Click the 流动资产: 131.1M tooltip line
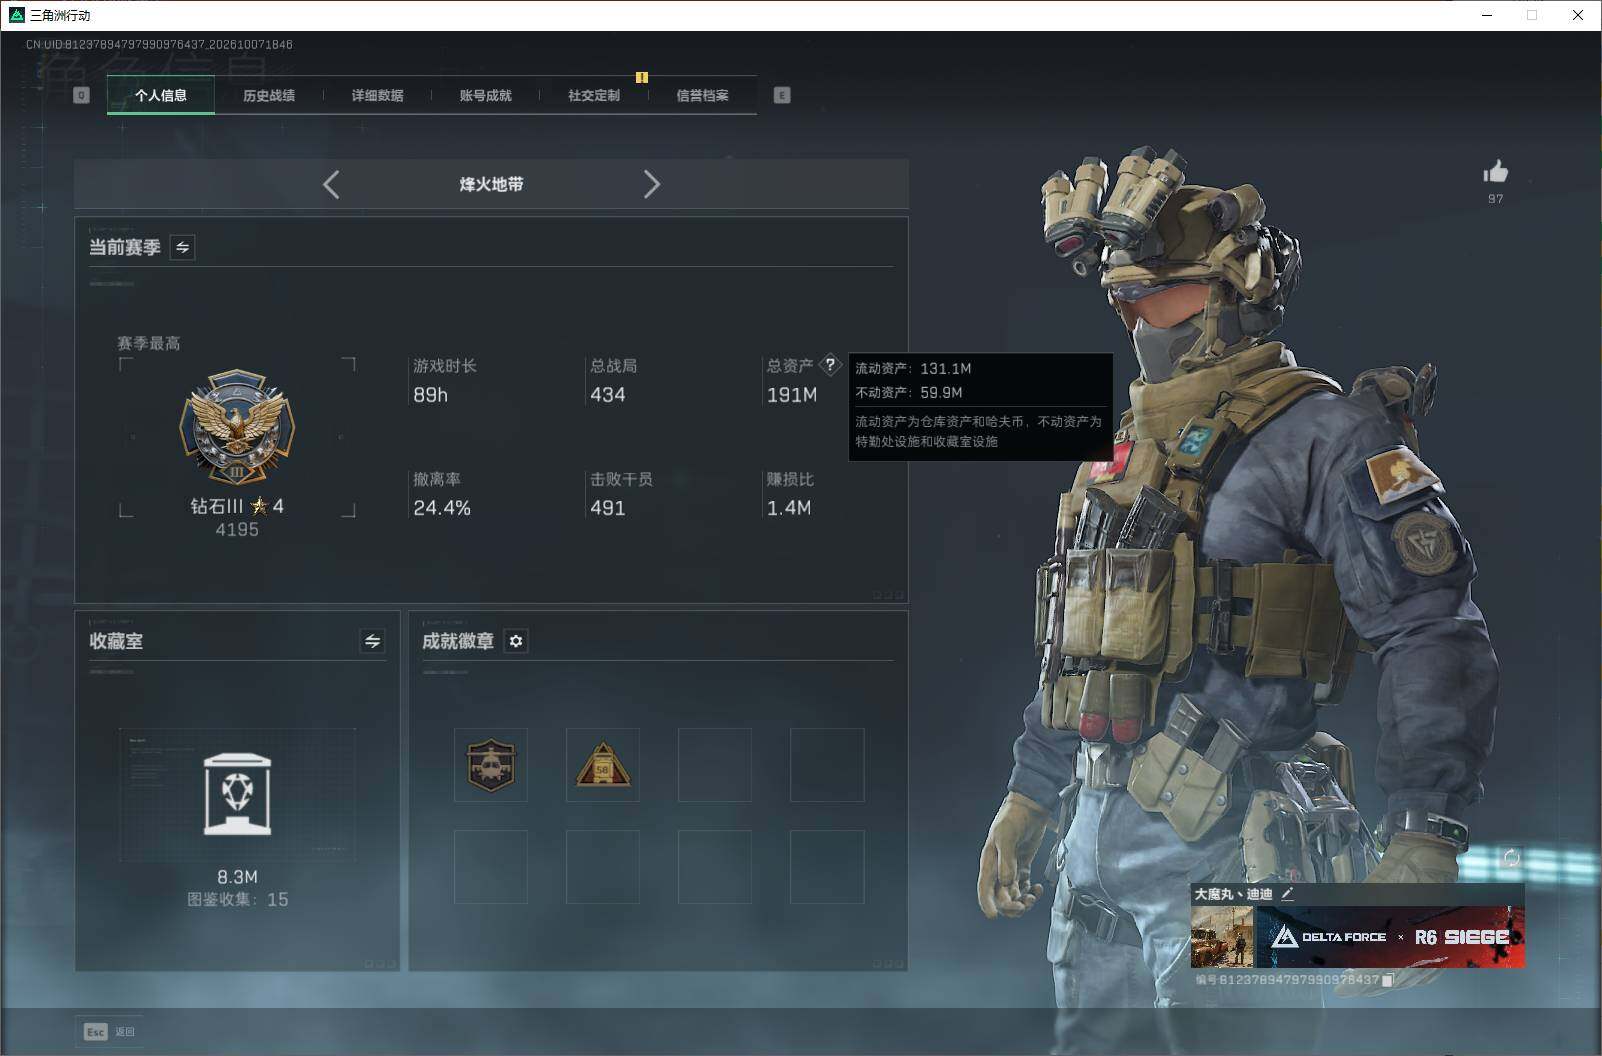Image resolution: width=1602 pixels, height=1056 pixels. (913, 368)
